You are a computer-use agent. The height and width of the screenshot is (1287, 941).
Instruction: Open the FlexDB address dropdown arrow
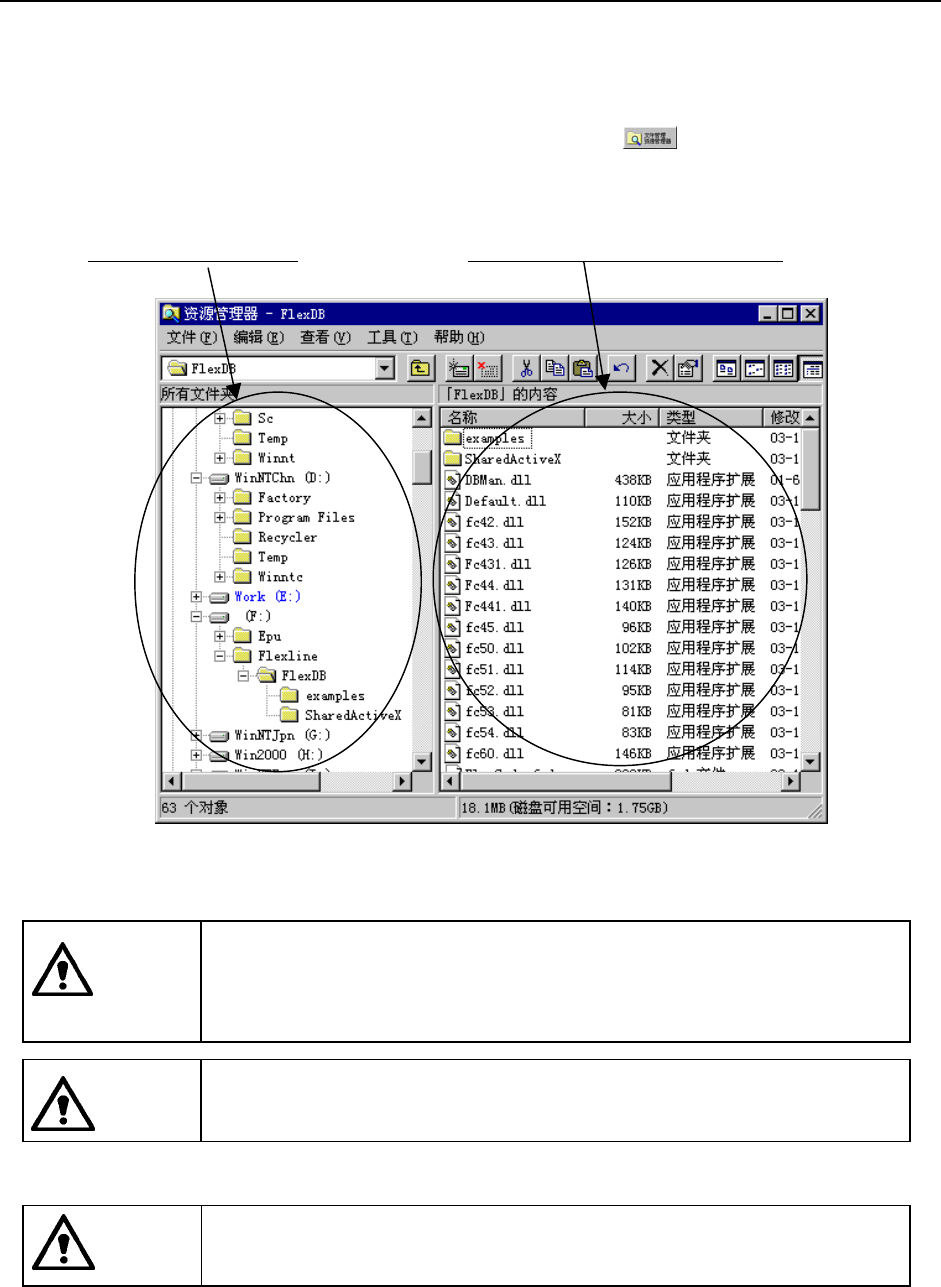pos(385,368)
